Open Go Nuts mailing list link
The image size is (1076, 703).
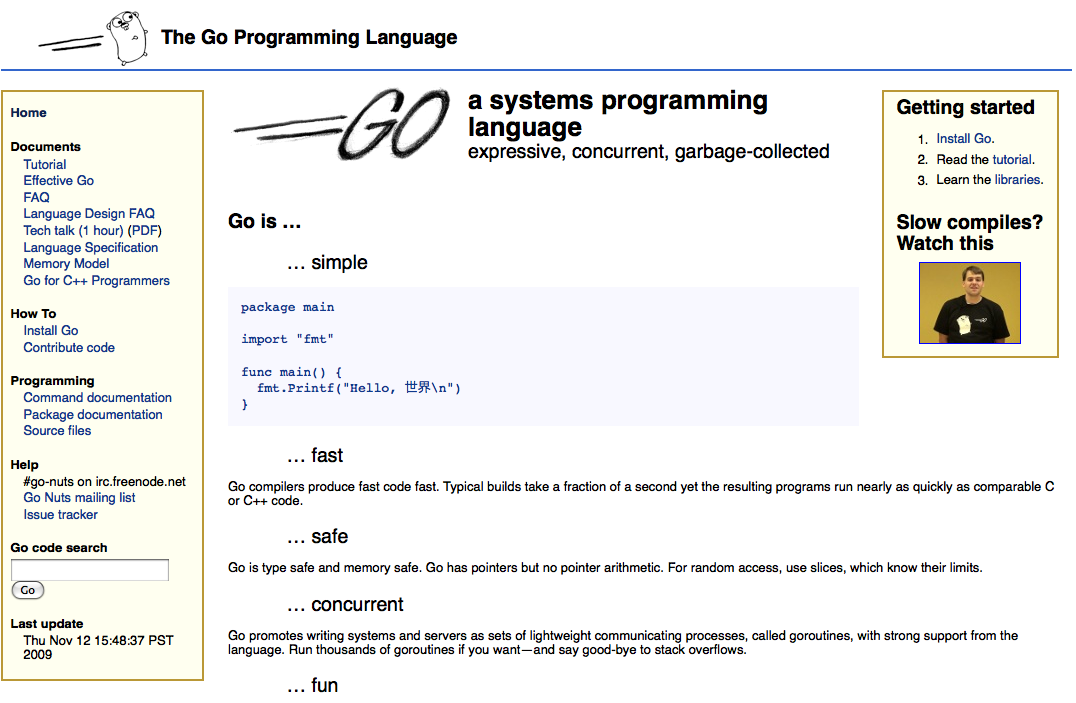79,498
